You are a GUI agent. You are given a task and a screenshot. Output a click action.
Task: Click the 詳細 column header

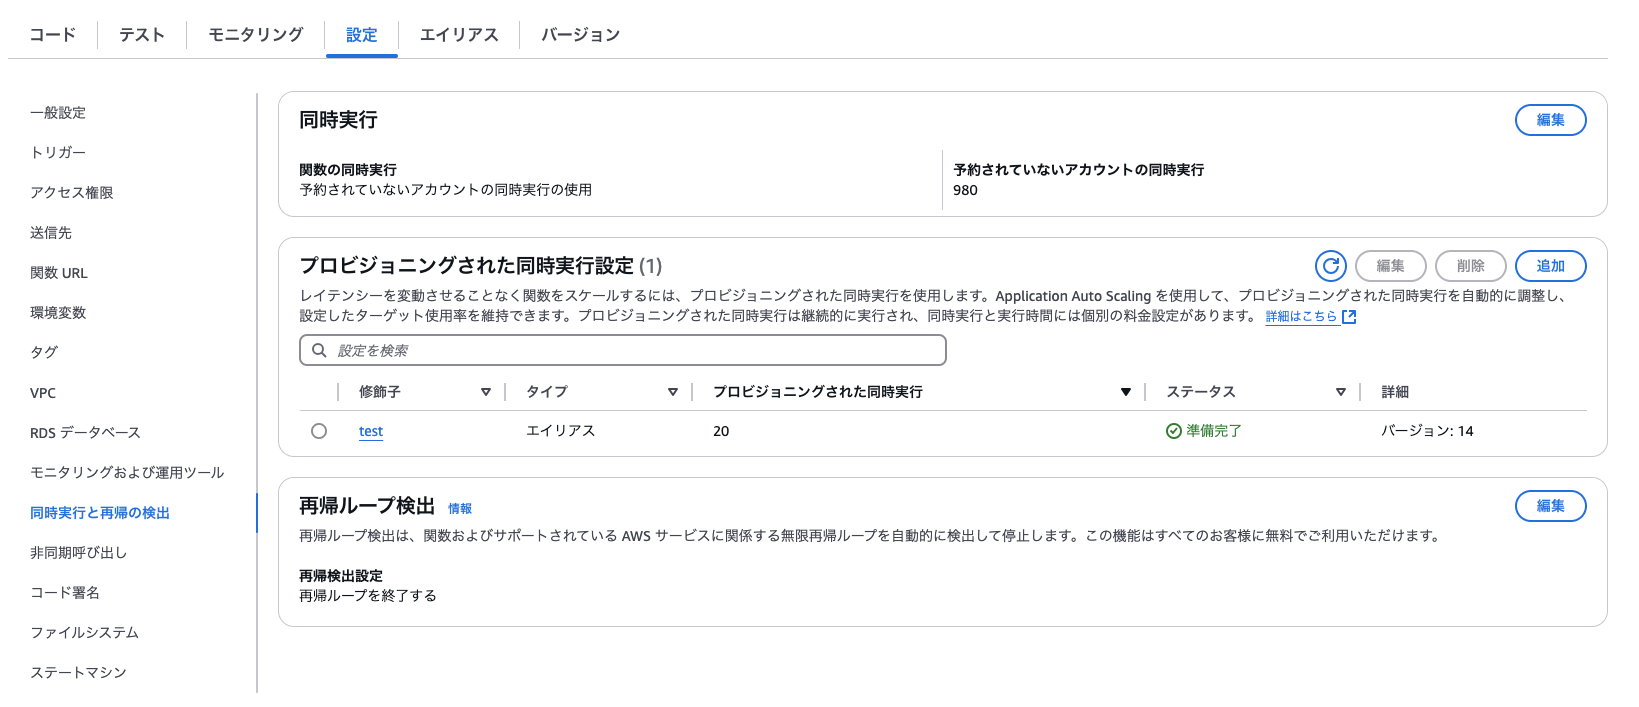tap(1395, 392)
